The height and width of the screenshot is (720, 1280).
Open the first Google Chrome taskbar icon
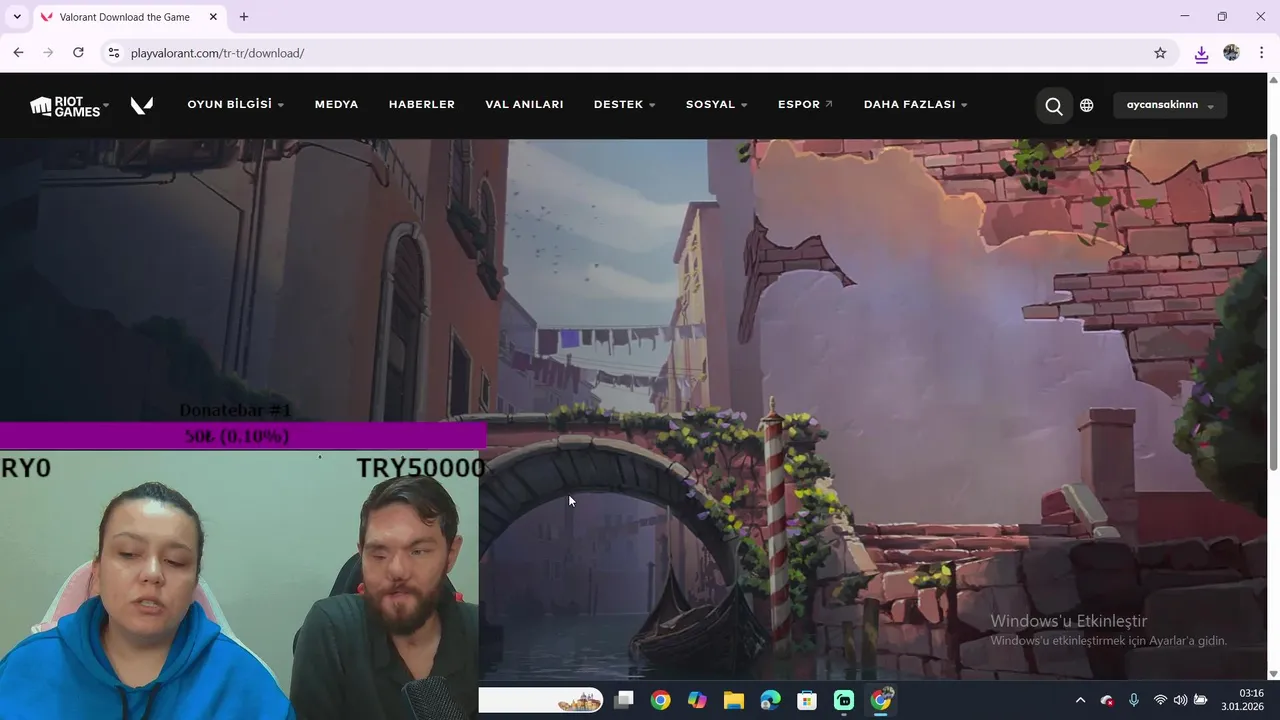pyautogui.click(x=660, y=700)
